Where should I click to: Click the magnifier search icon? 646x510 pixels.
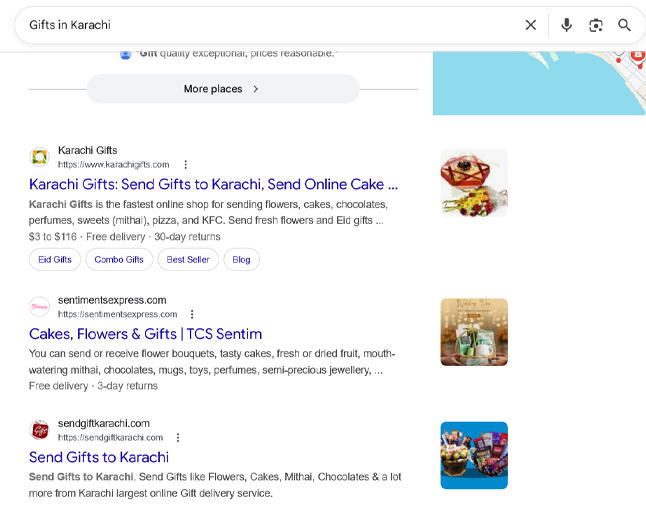pyautogui.click(x=625, y=25)
